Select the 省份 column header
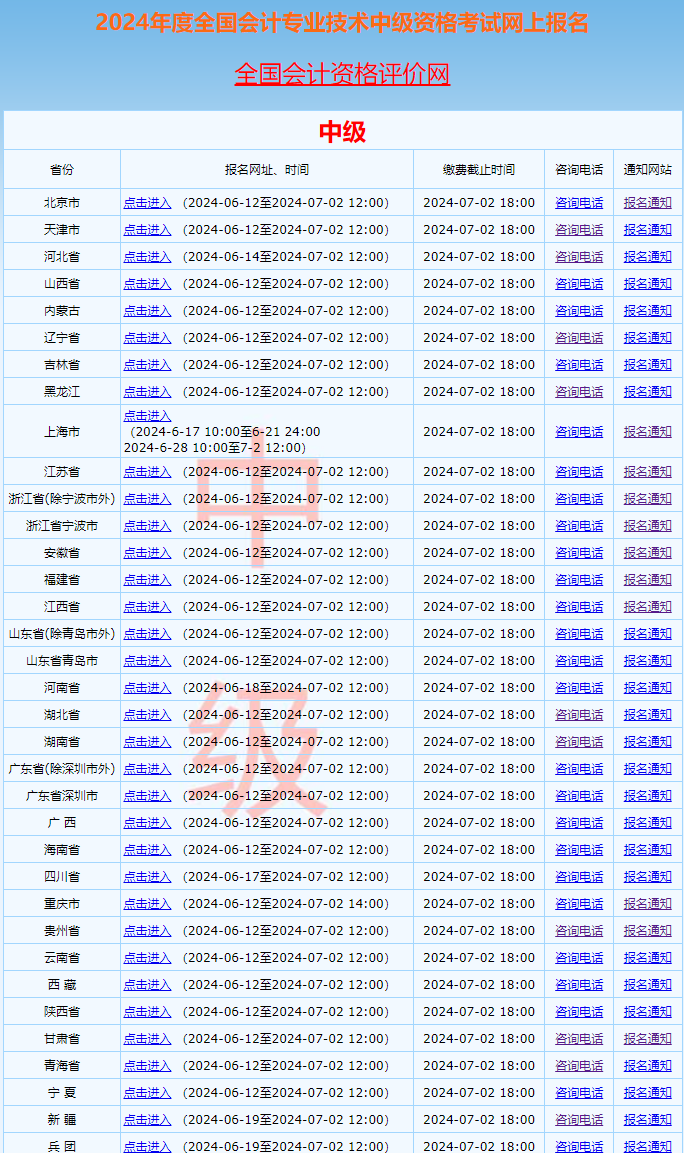Image resolution: width=684 pixels, height=1153 pixels. tap(62, 170)
